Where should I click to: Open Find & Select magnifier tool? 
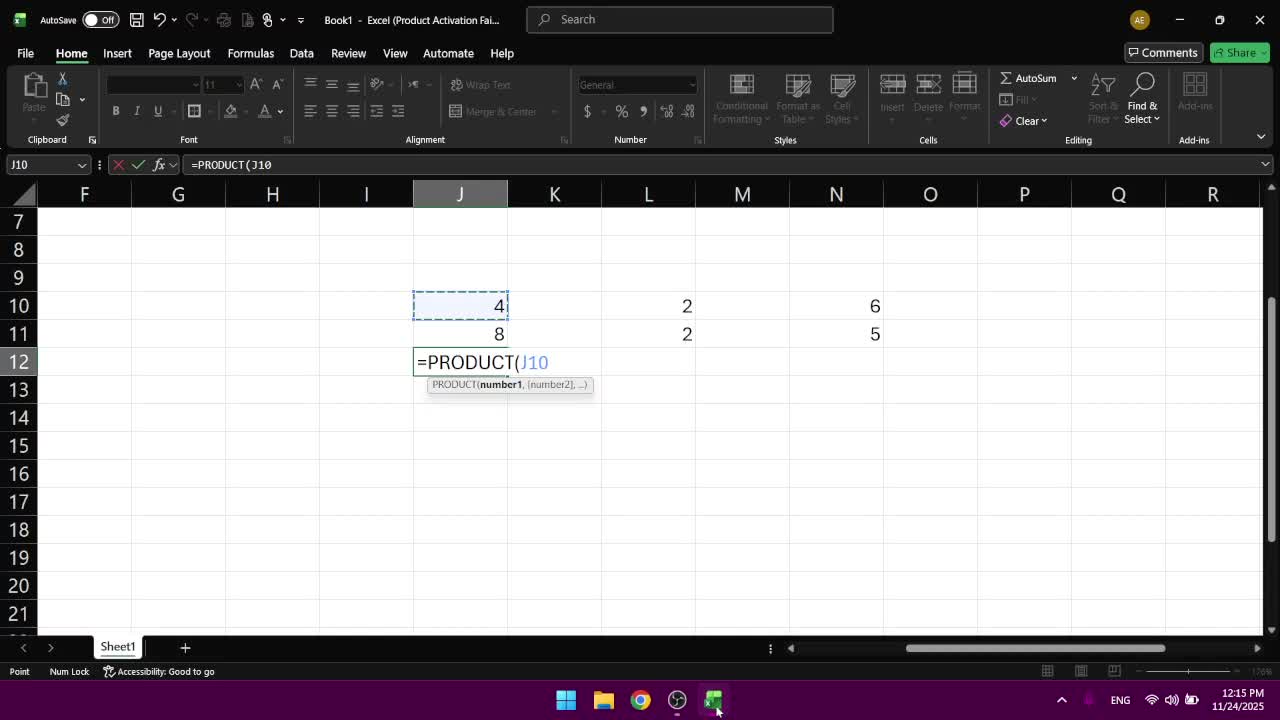[1141, 98]
